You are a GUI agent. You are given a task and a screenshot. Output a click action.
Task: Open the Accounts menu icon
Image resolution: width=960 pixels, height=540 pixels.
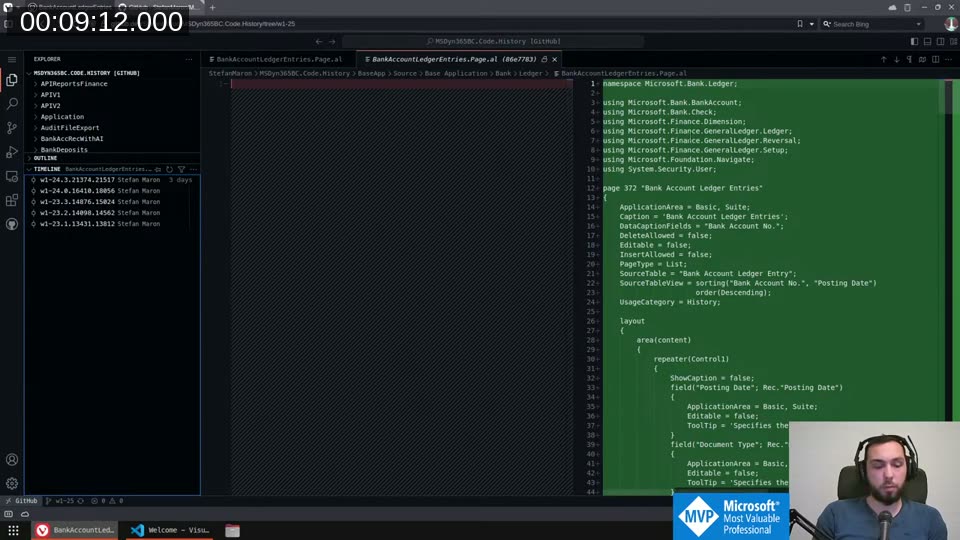12,460
